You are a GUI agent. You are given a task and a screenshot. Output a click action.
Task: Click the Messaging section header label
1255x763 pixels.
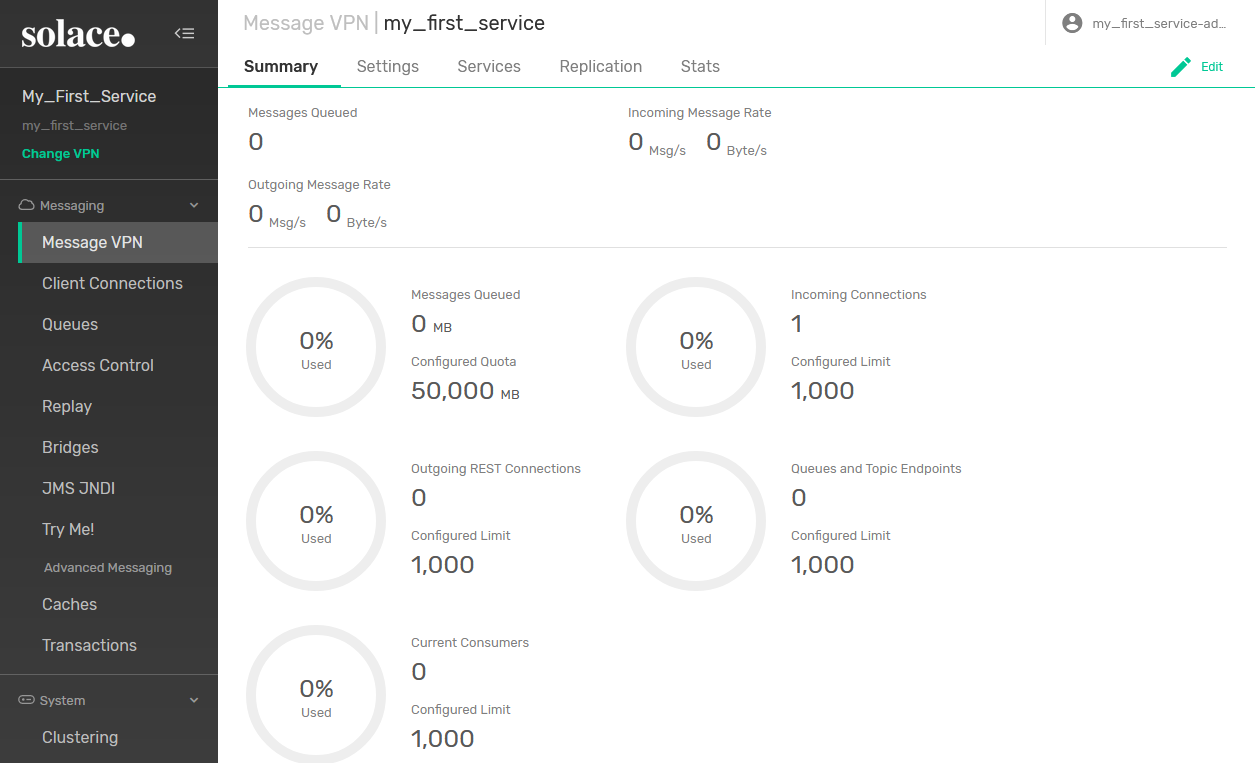(72, 205)
